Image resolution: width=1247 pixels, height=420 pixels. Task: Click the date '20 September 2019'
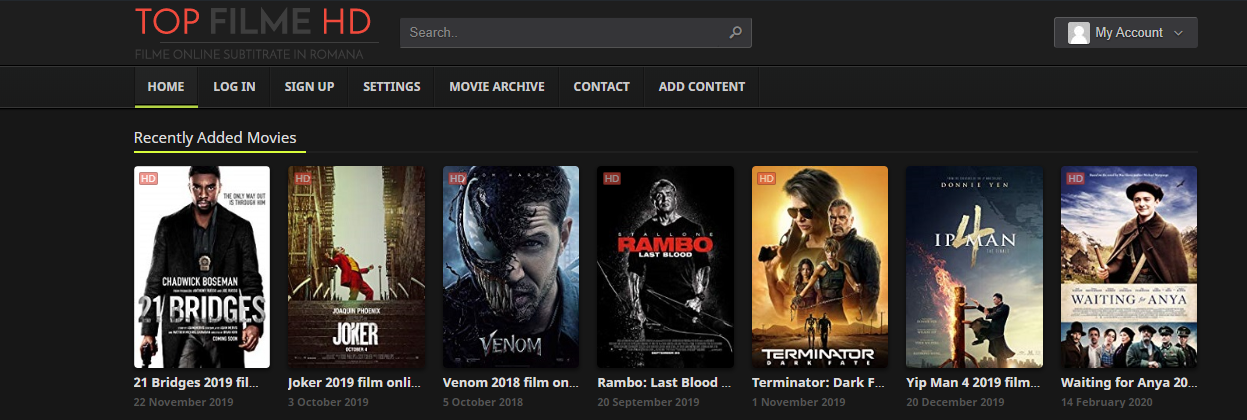[648, 402]
